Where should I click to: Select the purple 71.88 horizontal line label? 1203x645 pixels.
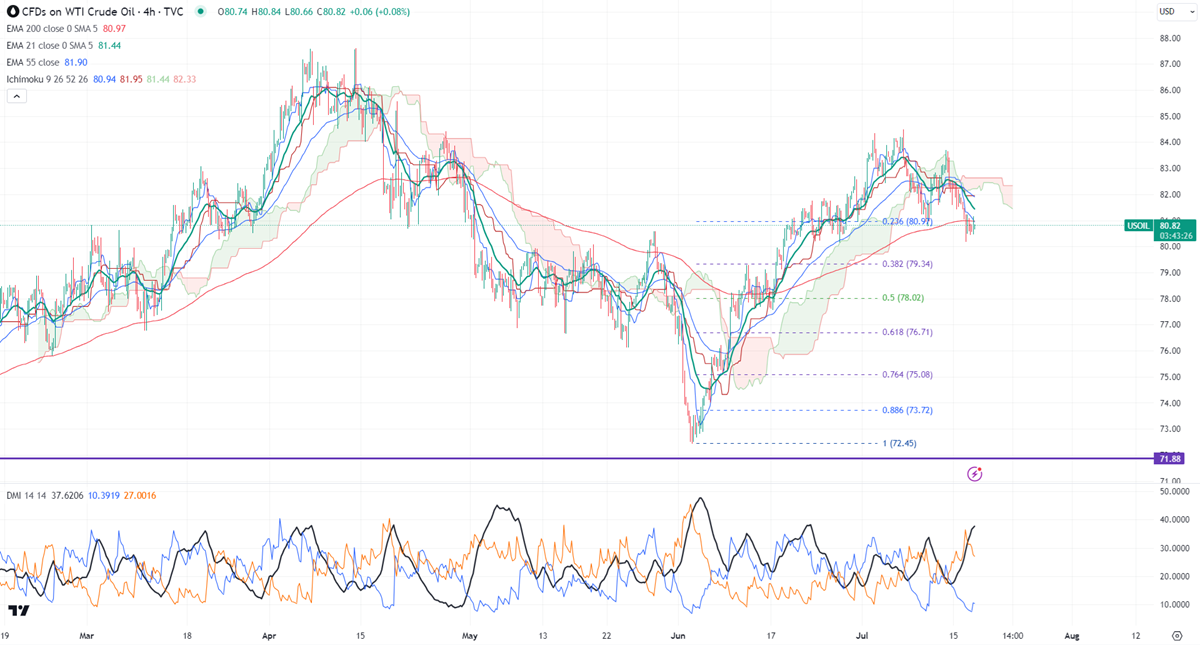tap(1170, 459)
